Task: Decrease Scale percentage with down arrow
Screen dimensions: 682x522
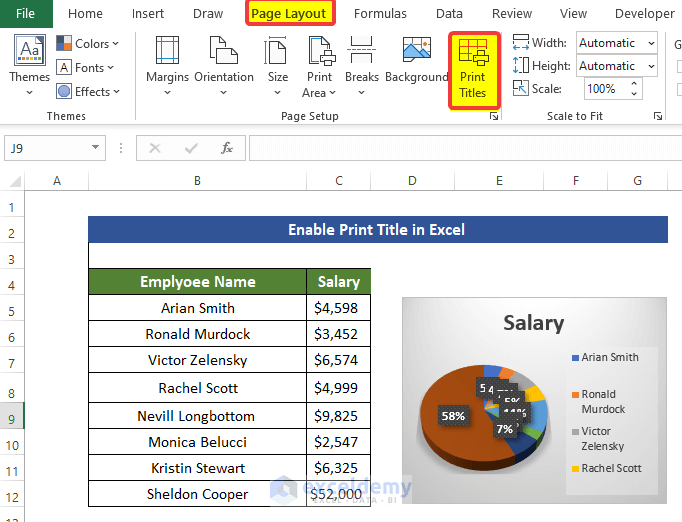Action: [x=634, y=94]
